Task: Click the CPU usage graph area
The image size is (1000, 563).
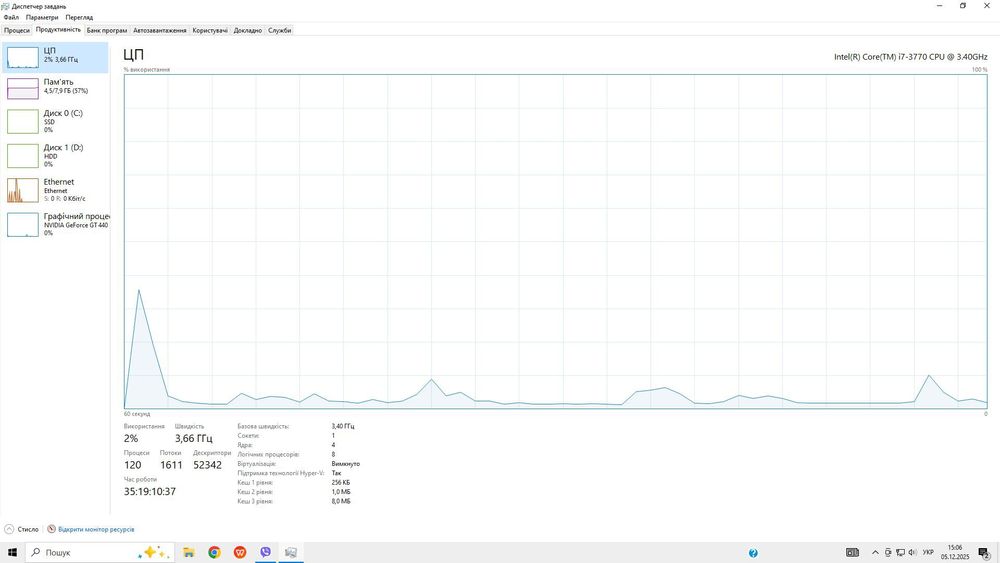Action: (555, 241)
